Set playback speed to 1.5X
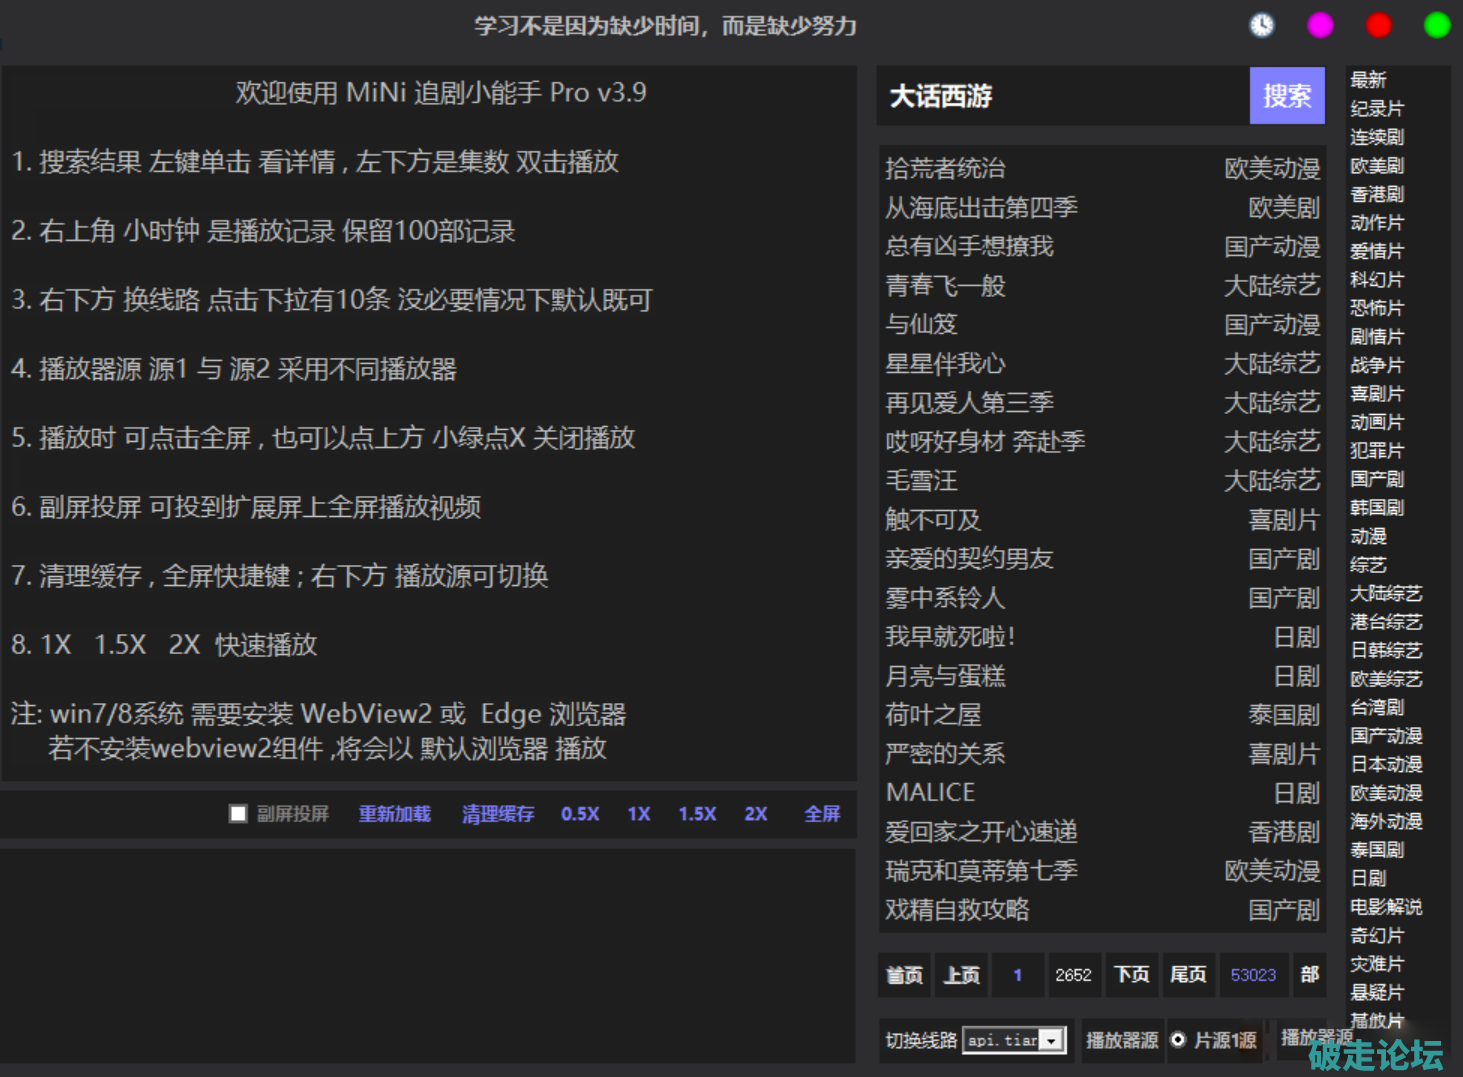 [x=697, y=814]
